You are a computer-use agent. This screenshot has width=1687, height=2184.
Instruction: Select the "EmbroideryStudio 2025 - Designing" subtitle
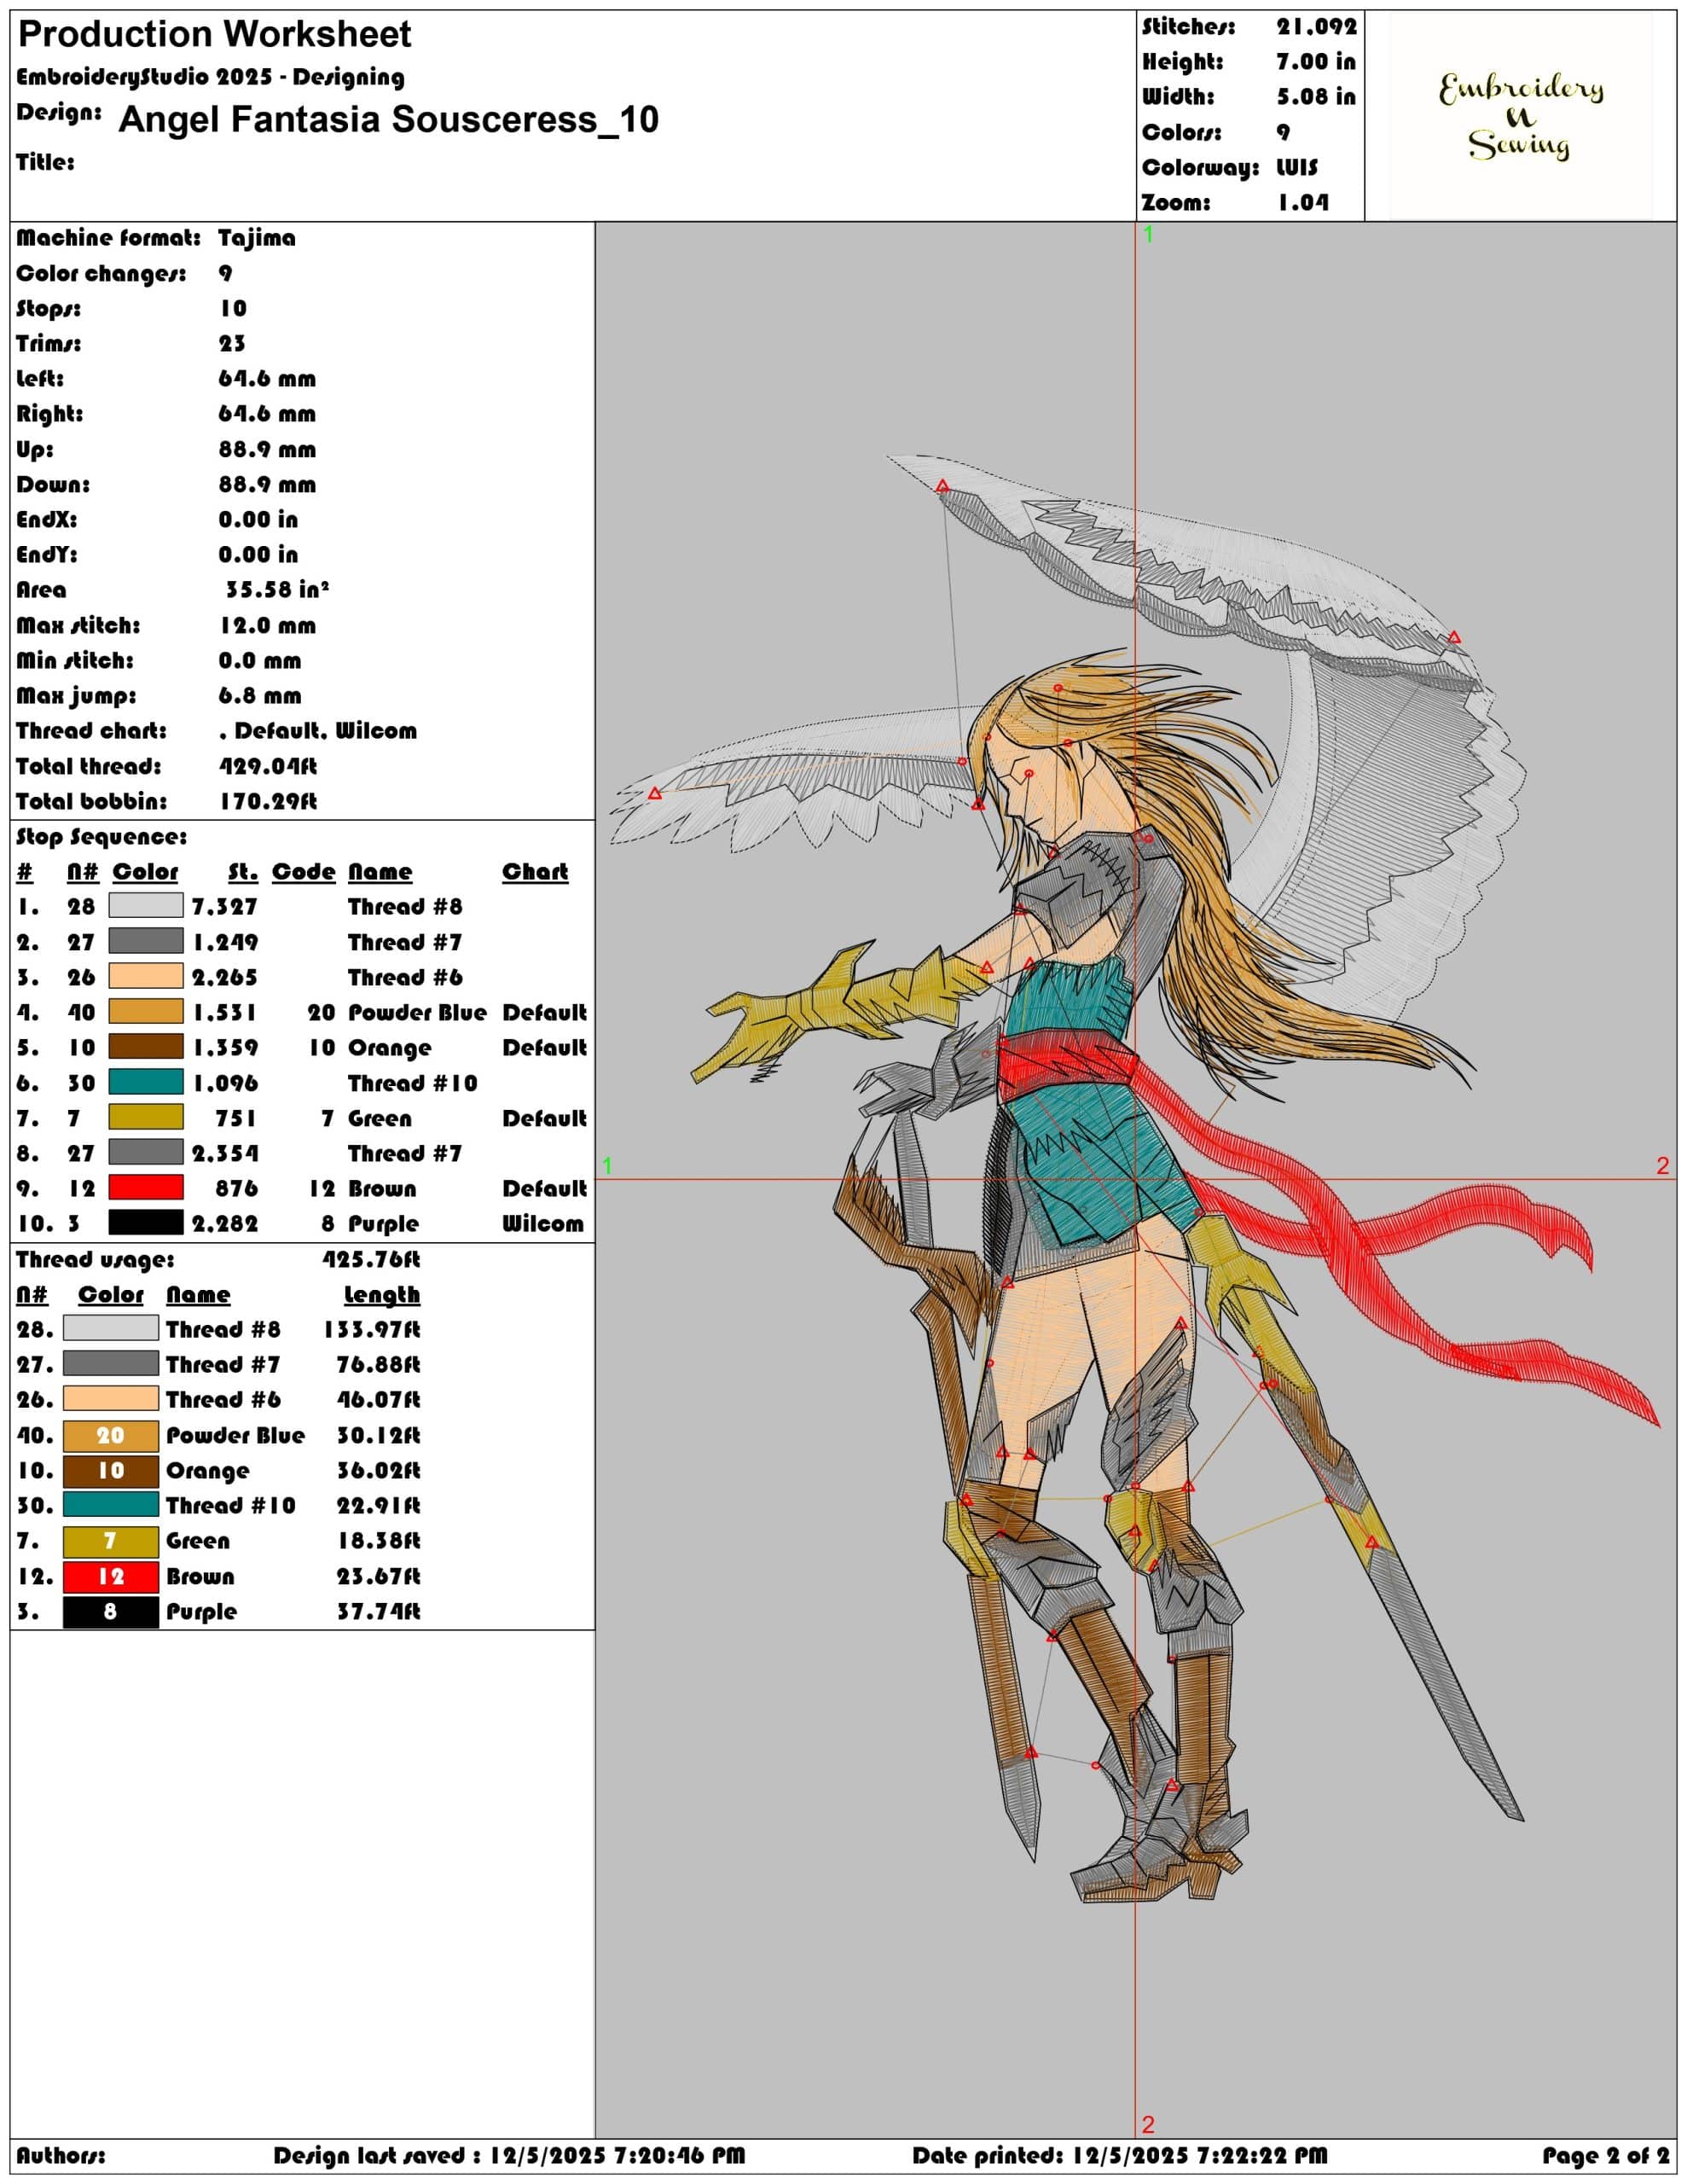click(210, 77)
